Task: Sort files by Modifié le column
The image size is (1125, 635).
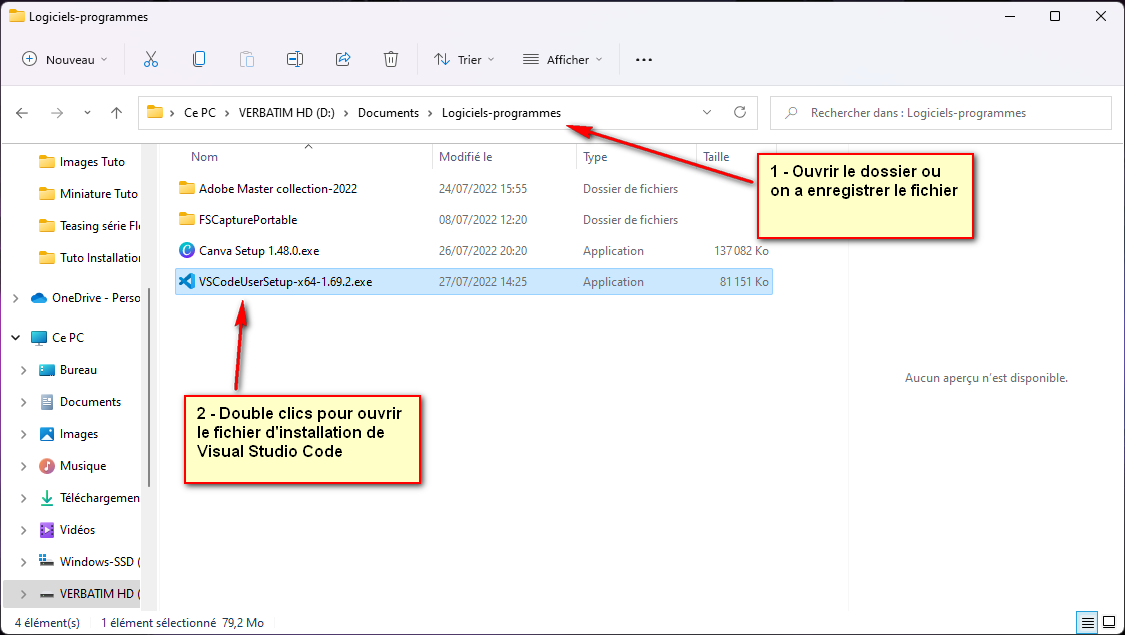Action: coord(466,157)
